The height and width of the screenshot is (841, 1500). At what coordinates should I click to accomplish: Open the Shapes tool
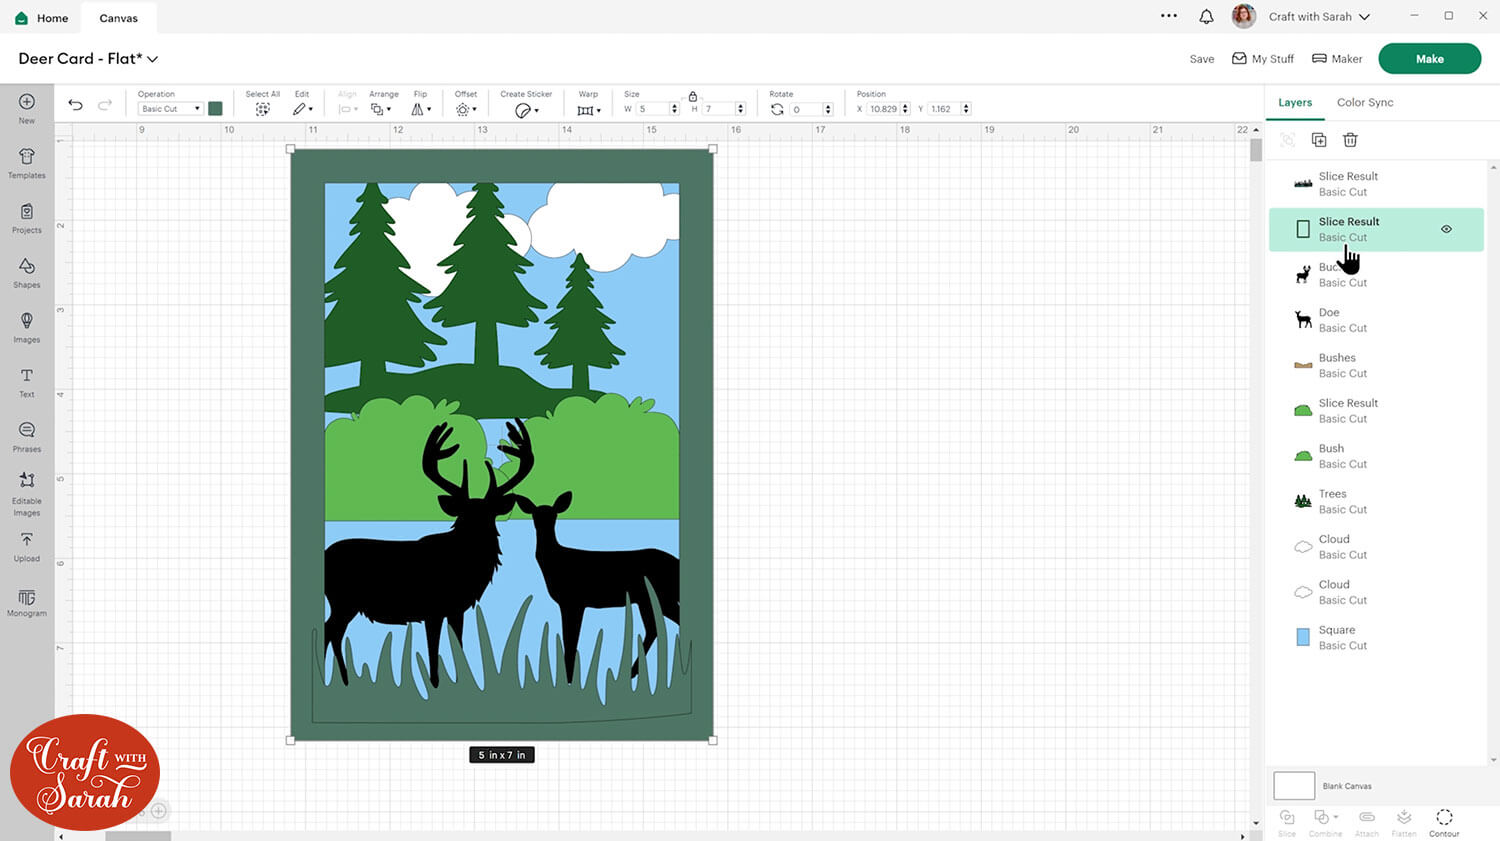pos(27,271)
